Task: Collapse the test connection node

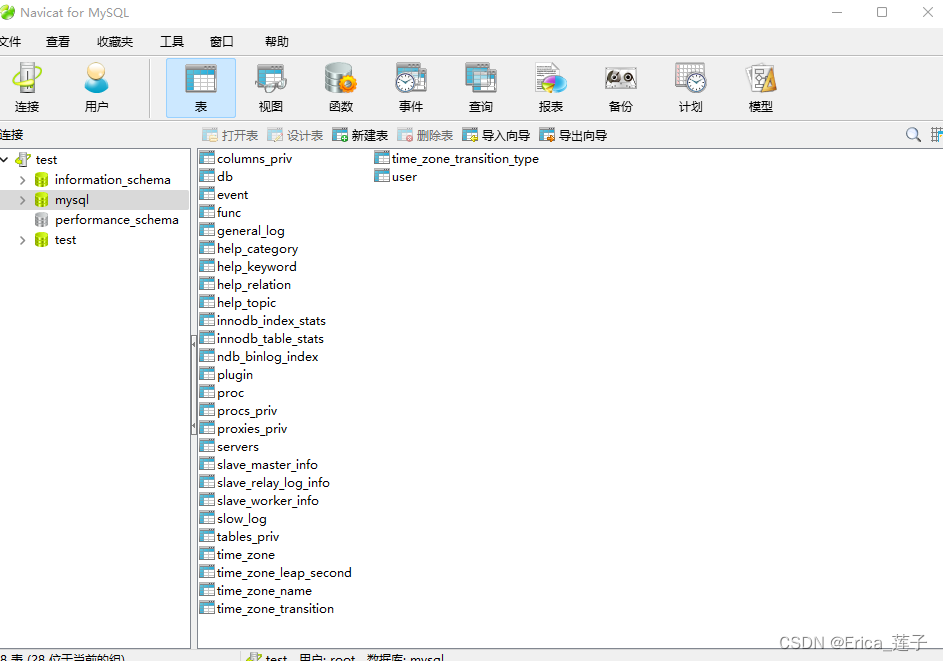Action: click(4, 159)
